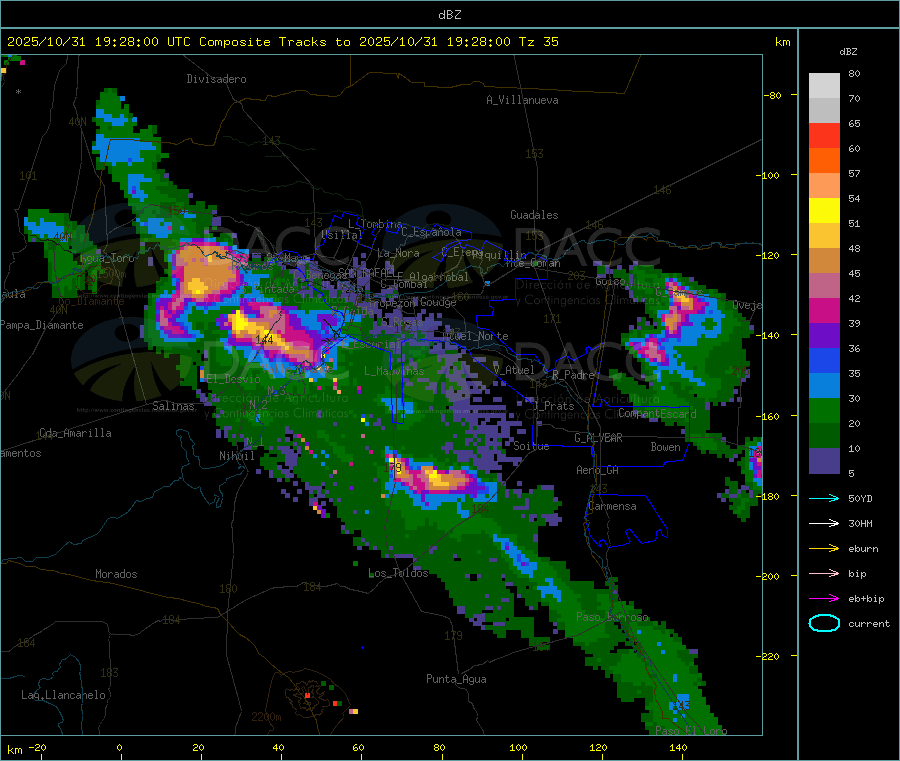The height and width of the screenshot is (761, 900).
Task: Click the 'Tz 35' threshold text
Action: 539,42
